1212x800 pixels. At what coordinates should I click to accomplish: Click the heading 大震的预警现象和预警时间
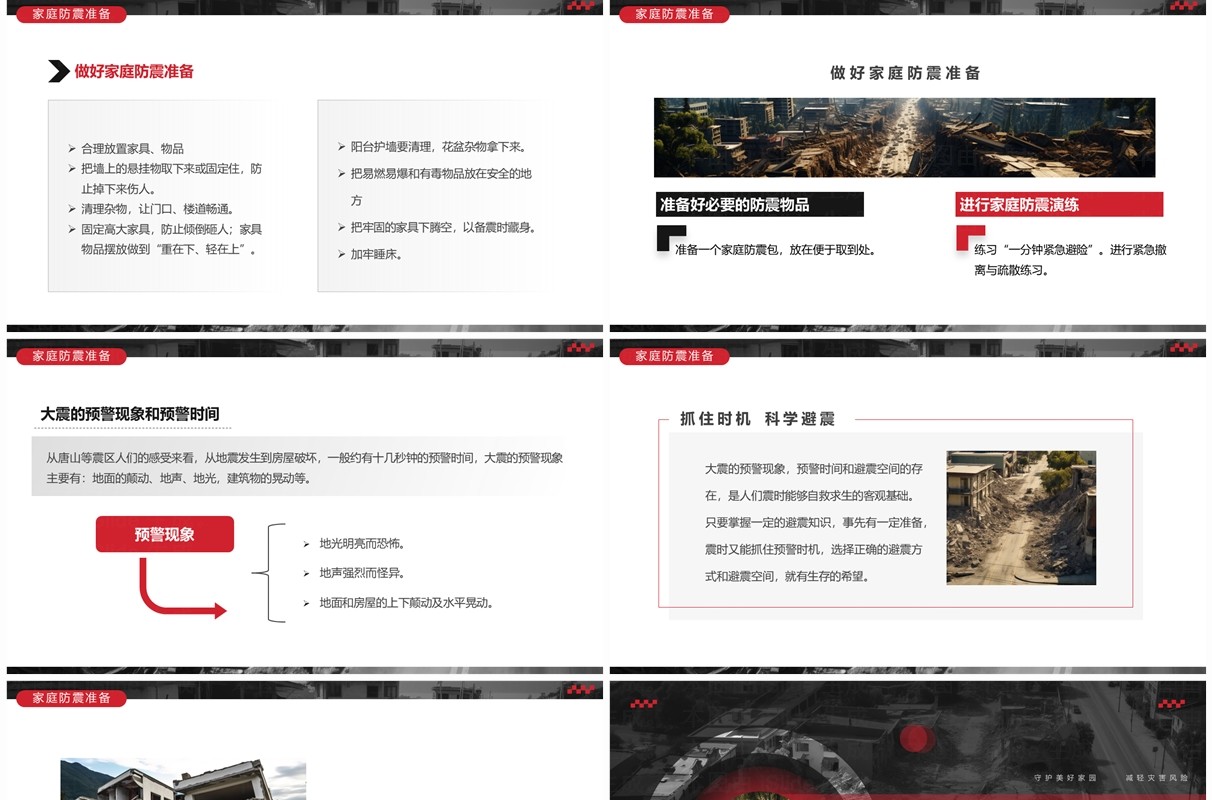[x=130, y=414]
